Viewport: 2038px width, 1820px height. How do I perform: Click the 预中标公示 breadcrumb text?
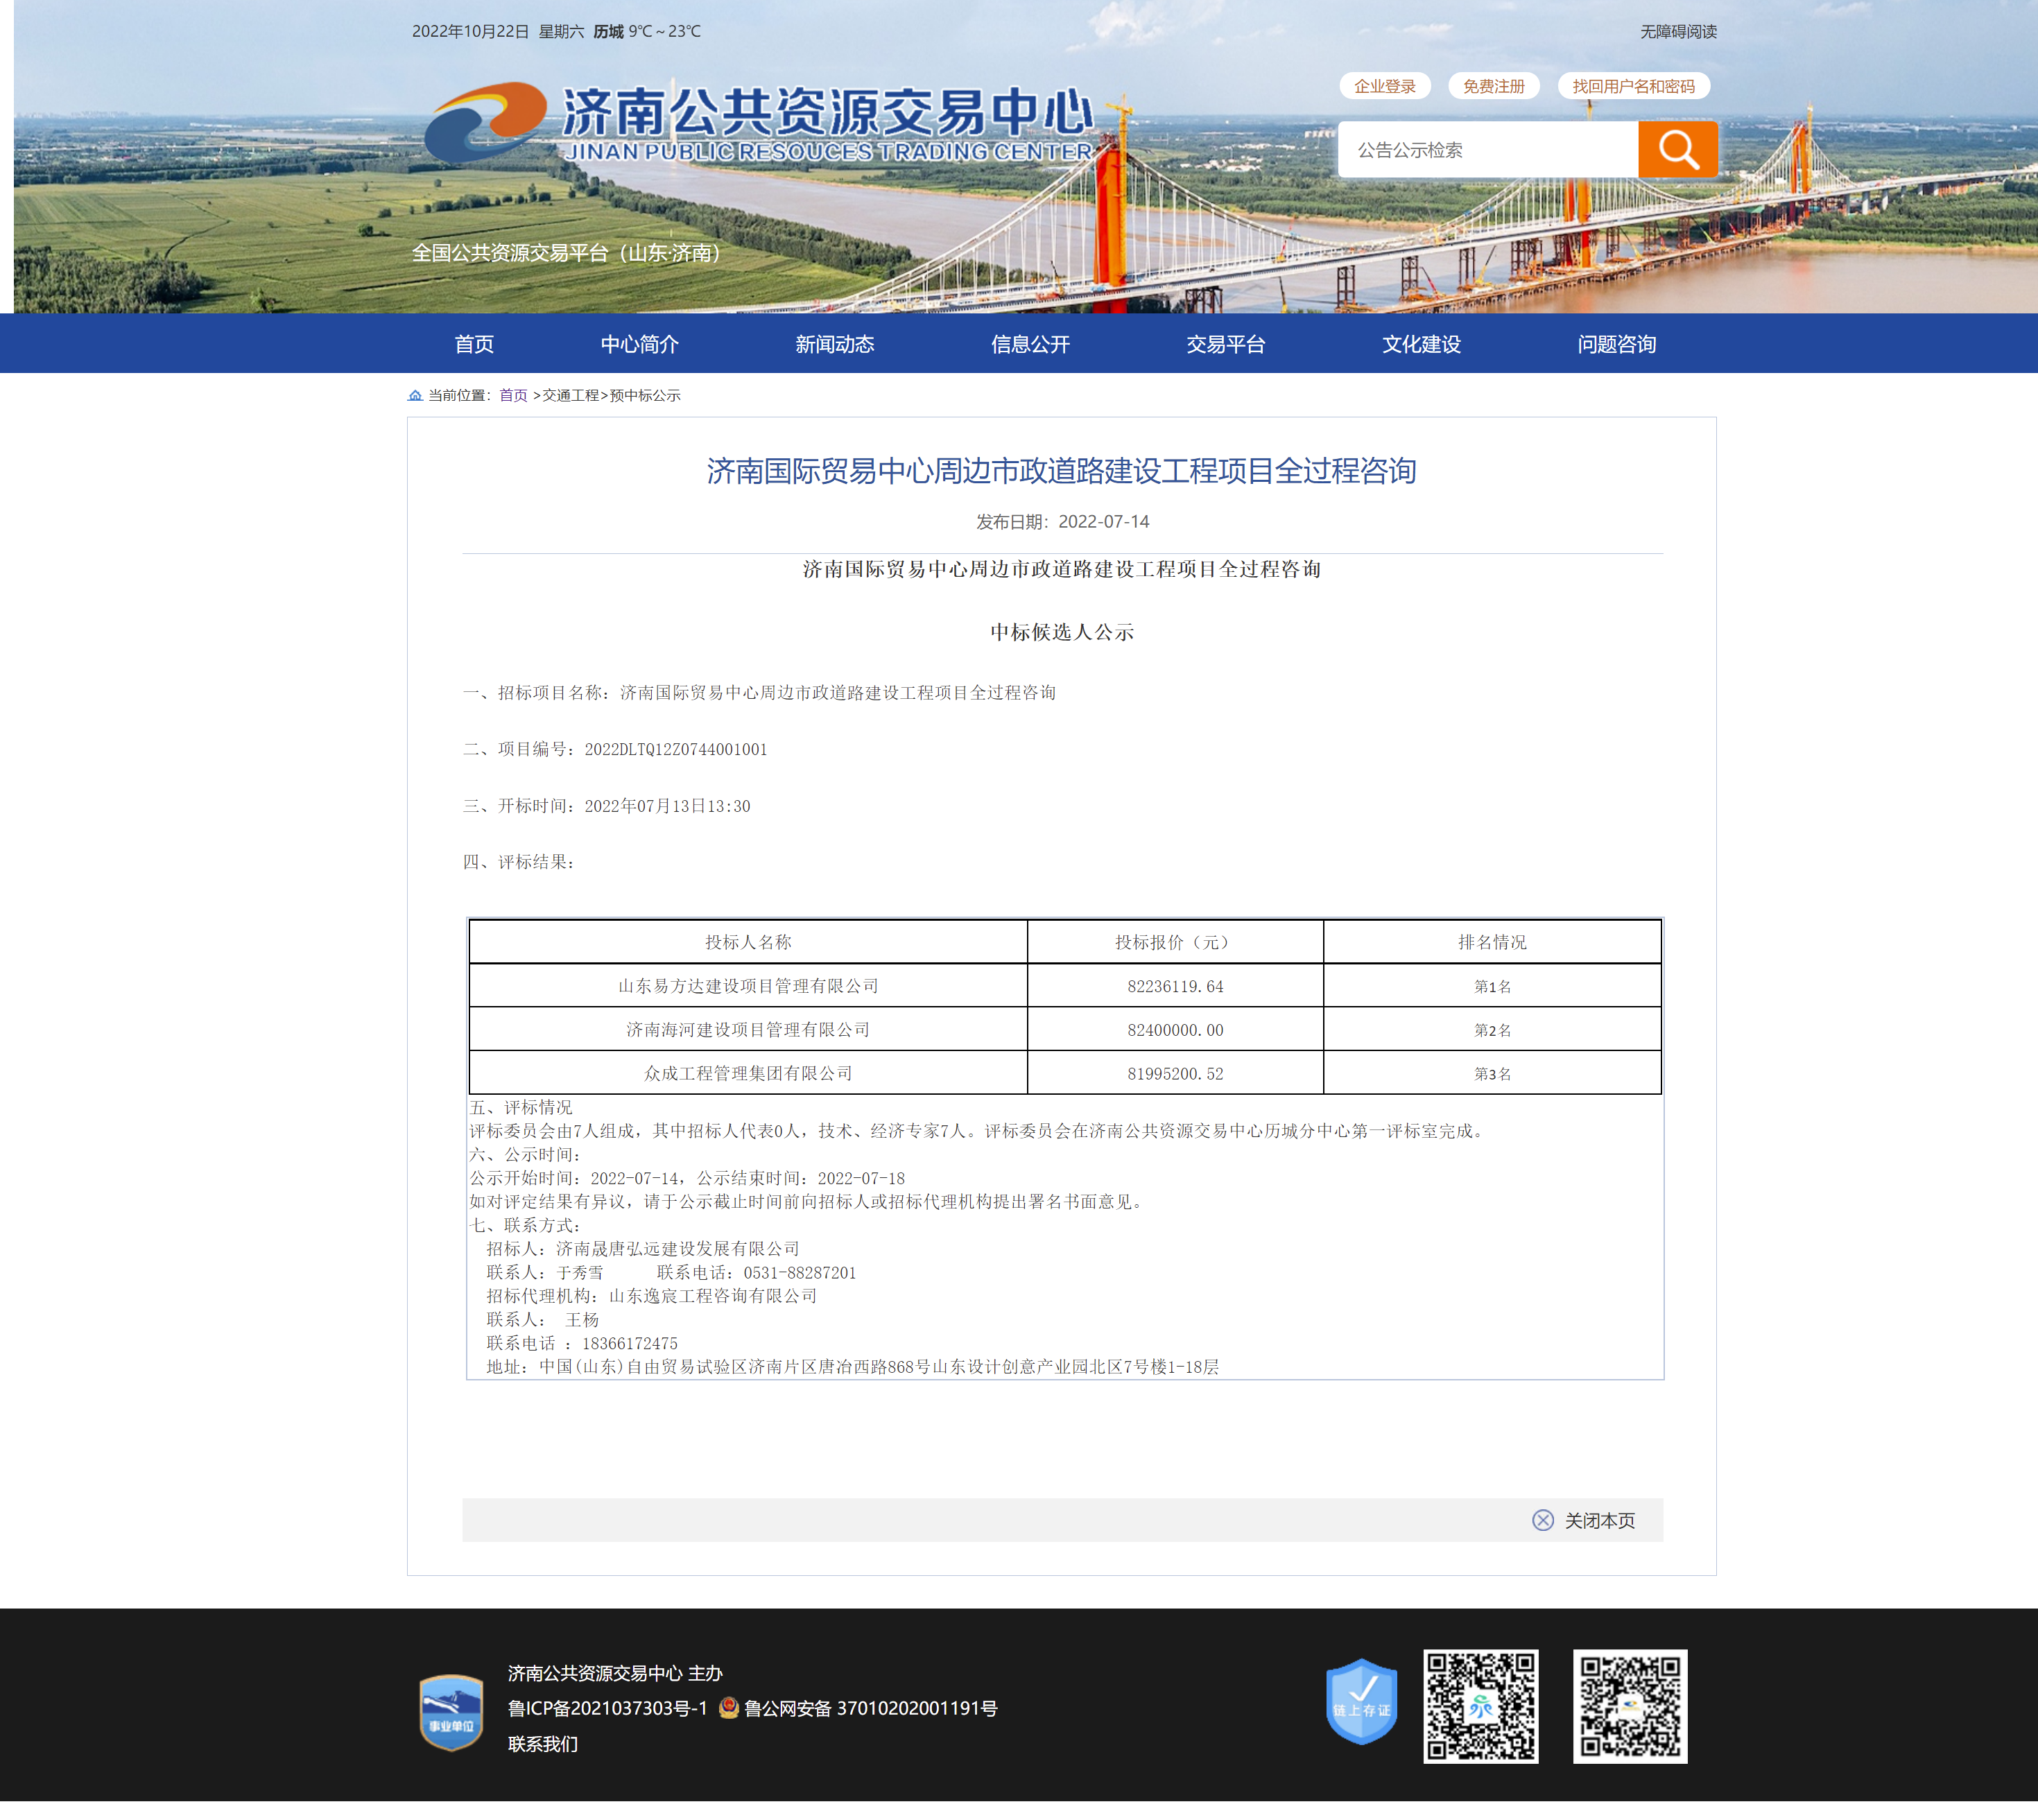pyautogui.click(x=645, y=396)
